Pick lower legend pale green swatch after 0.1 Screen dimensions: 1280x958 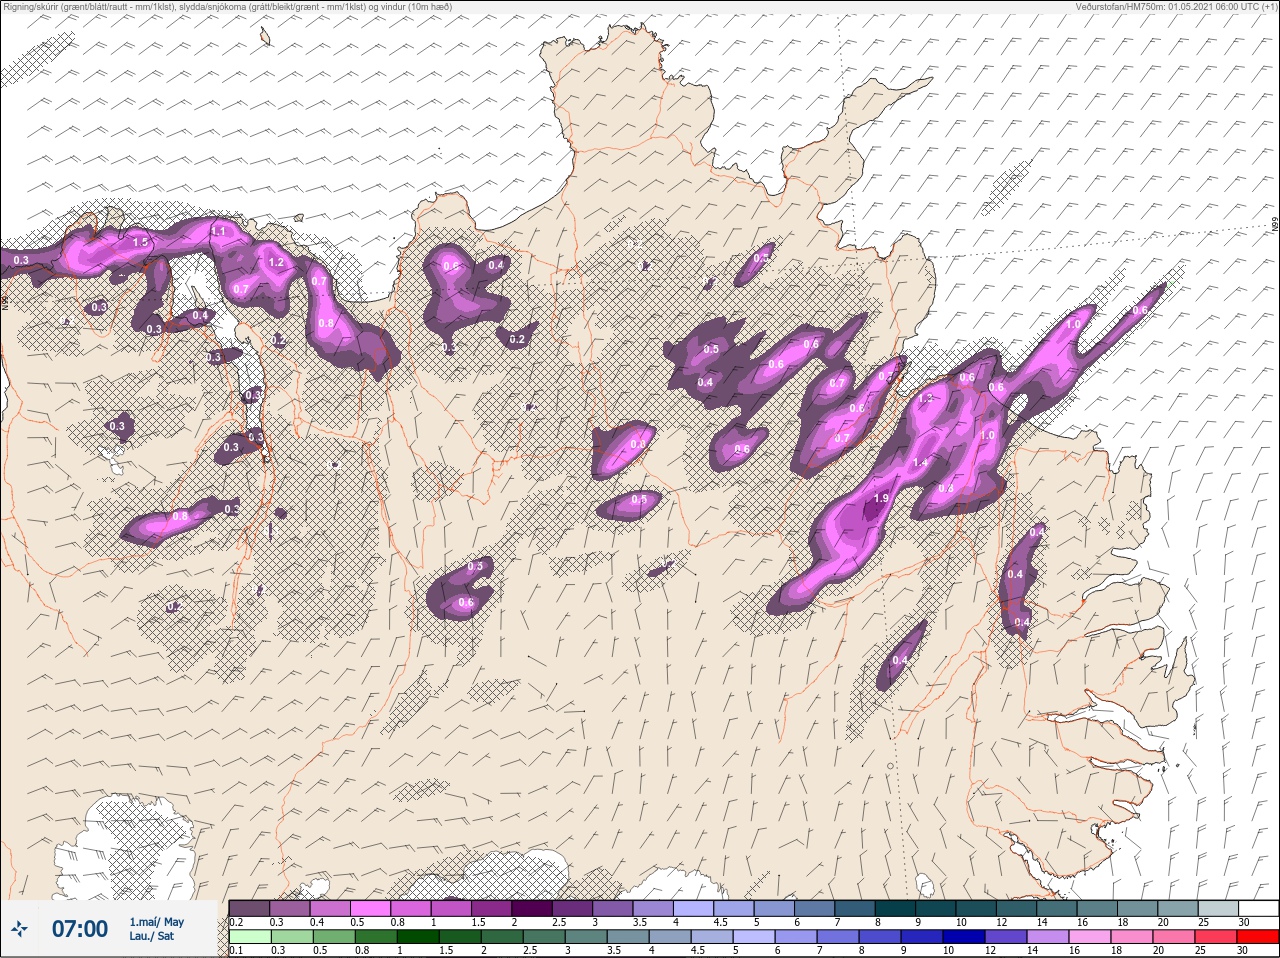(249, 937)
